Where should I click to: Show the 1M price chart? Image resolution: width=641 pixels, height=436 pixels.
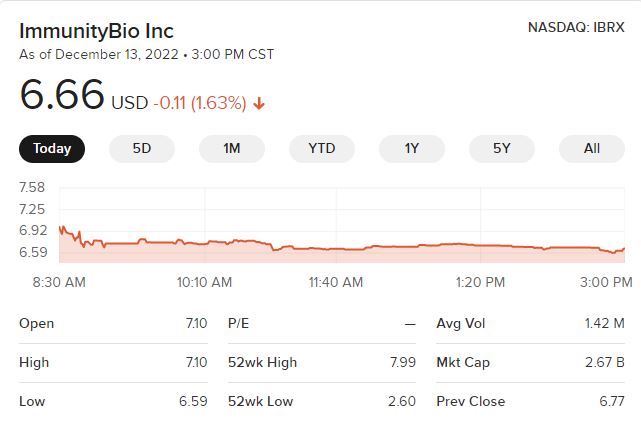(232, 149)
